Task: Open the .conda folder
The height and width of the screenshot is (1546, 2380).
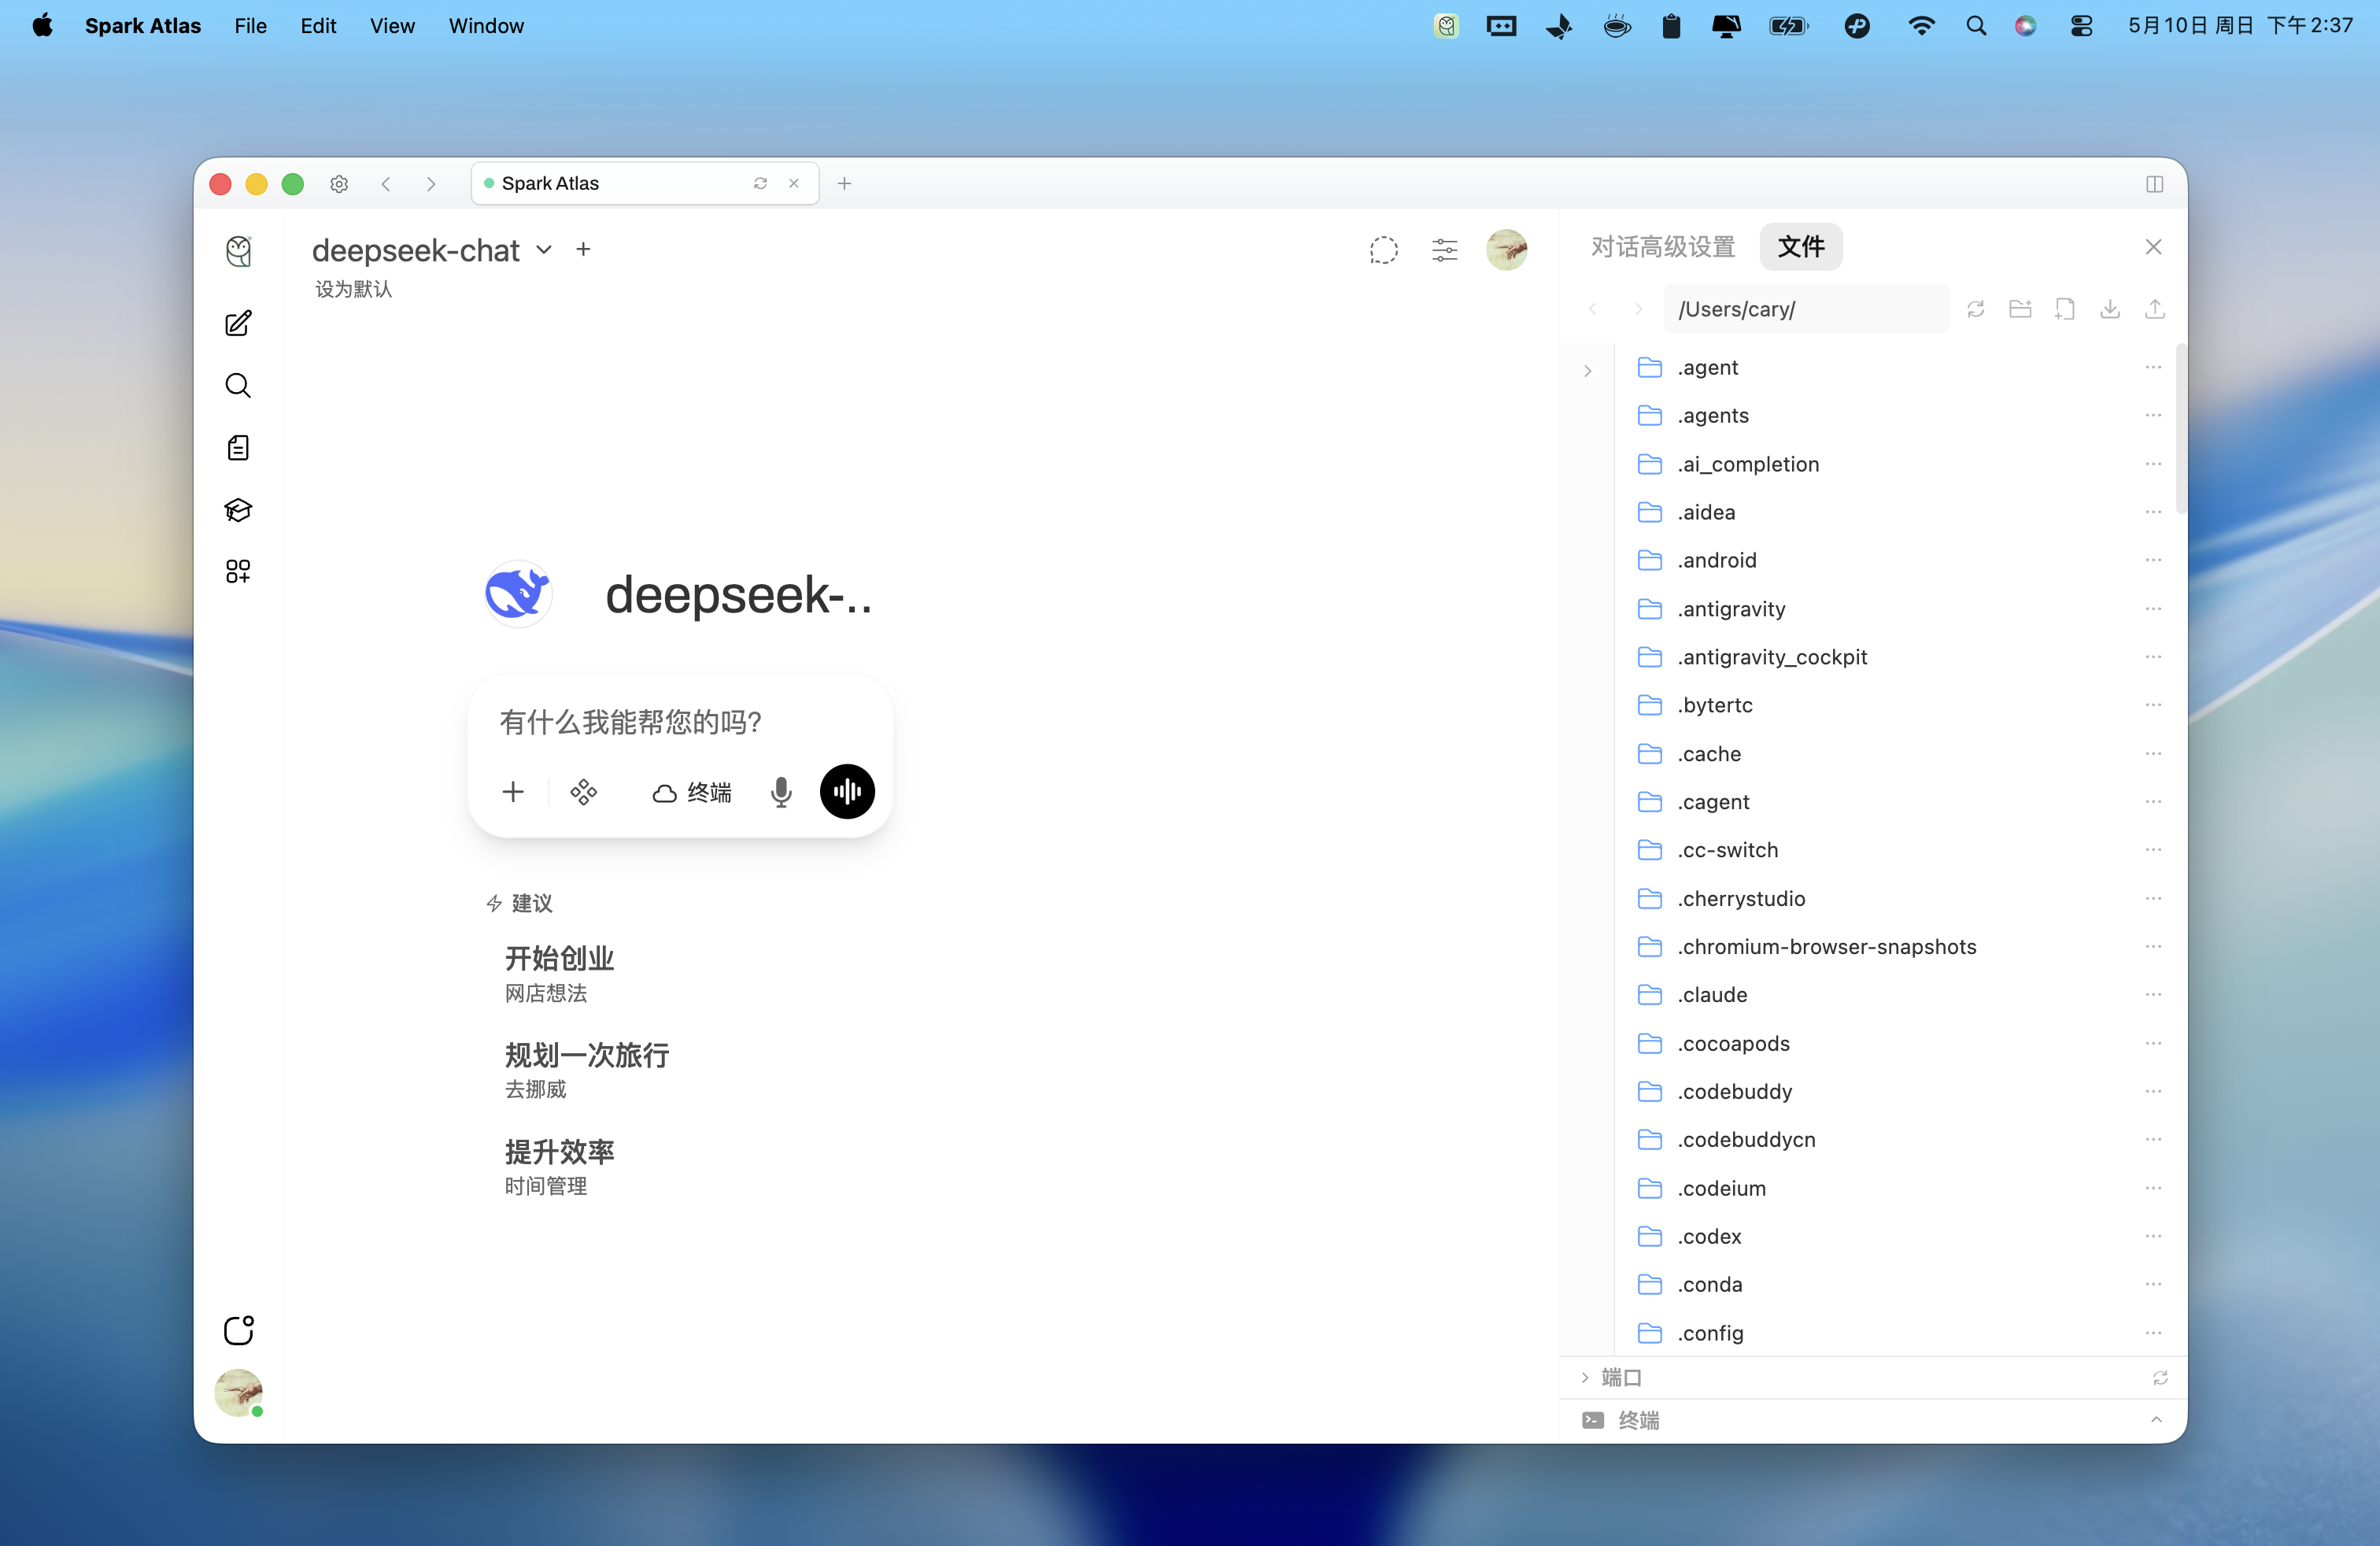Action: click(1898, 1284)
